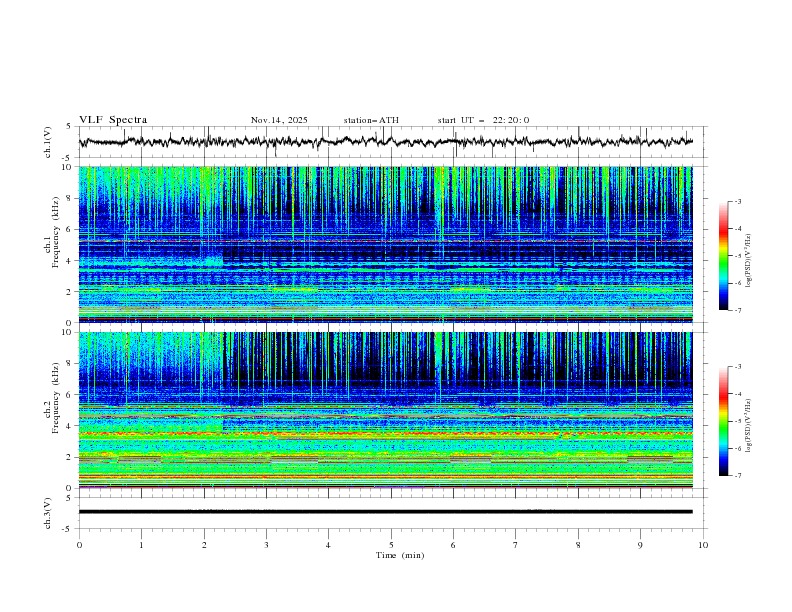The image size is (792, 612).
Task: Click the 'ch.1(V)' axis label
Action: [48, 142]
